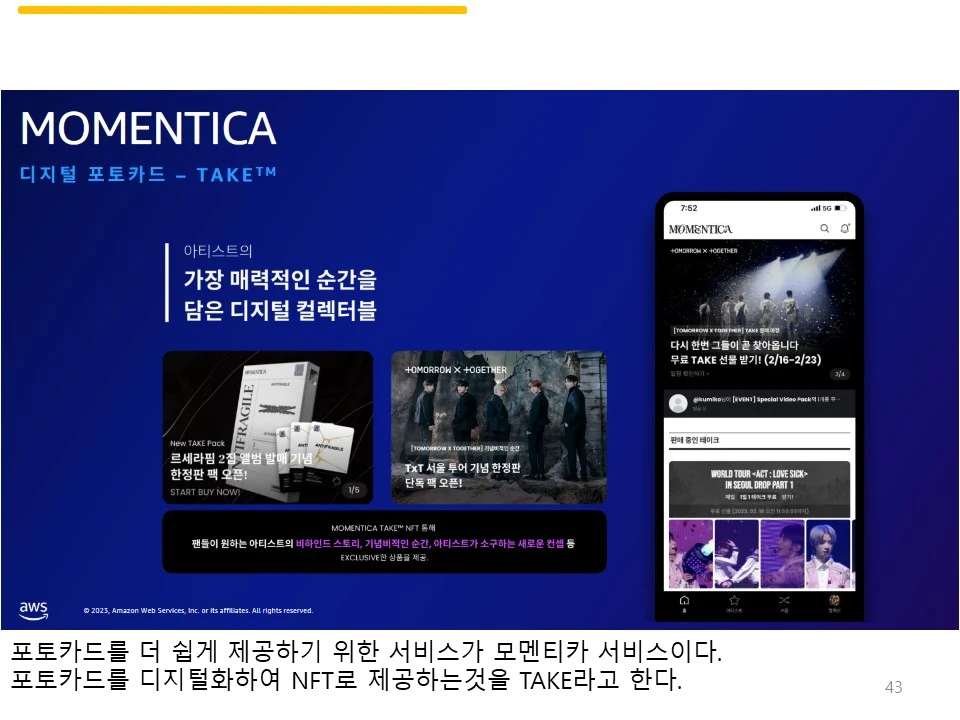Click the page number 43

click(x=893, y=688)
